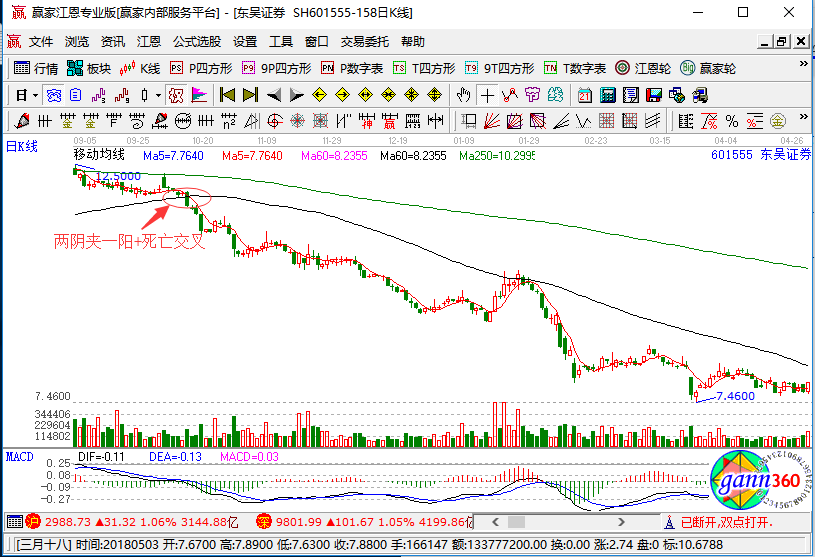
Task: Select the red 神 line tool
Action: [366, 121]
